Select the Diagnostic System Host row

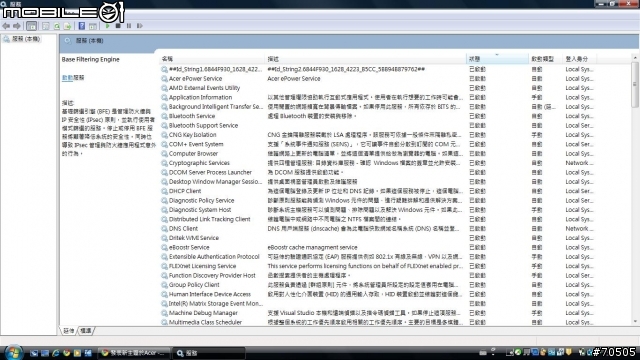[378, 210]
